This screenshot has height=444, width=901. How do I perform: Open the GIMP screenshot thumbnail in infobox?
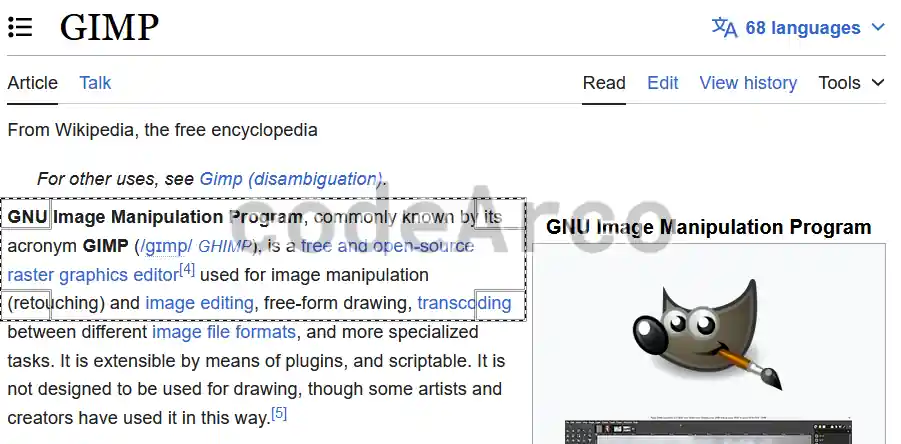709,431
